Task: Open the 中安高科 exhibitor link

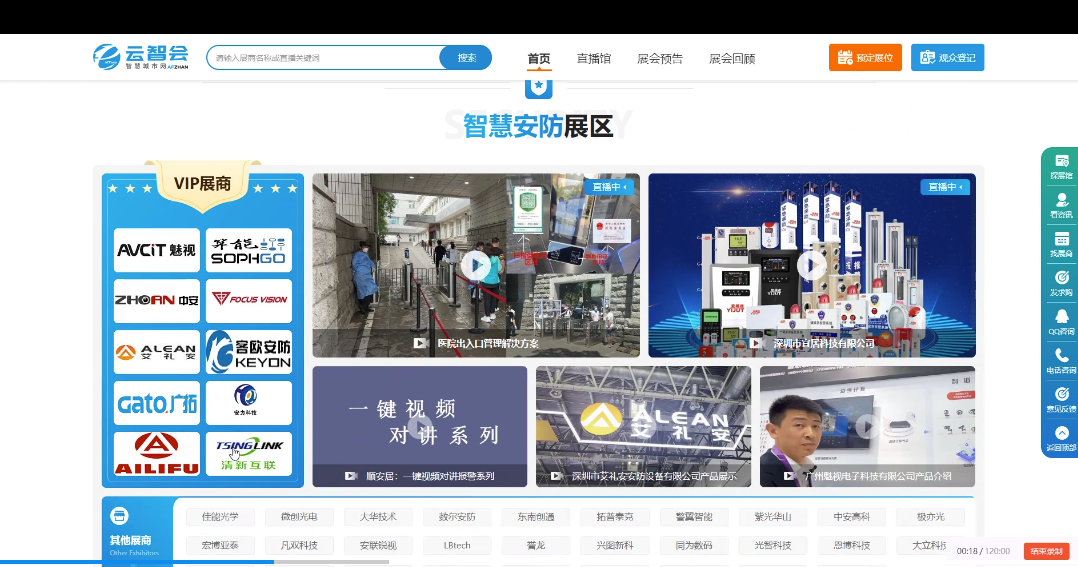Action: [x=851, y=517]
